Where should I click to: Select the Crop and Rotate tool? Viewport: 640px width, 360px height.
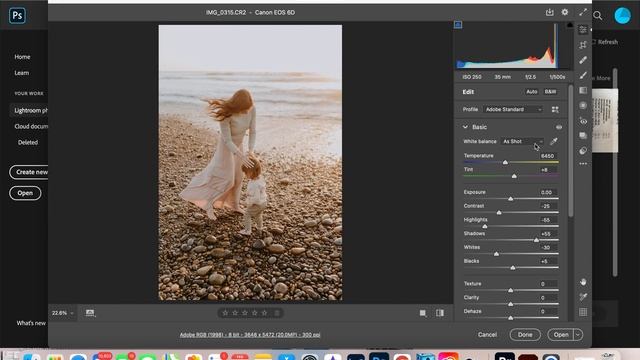coord(583,45)
